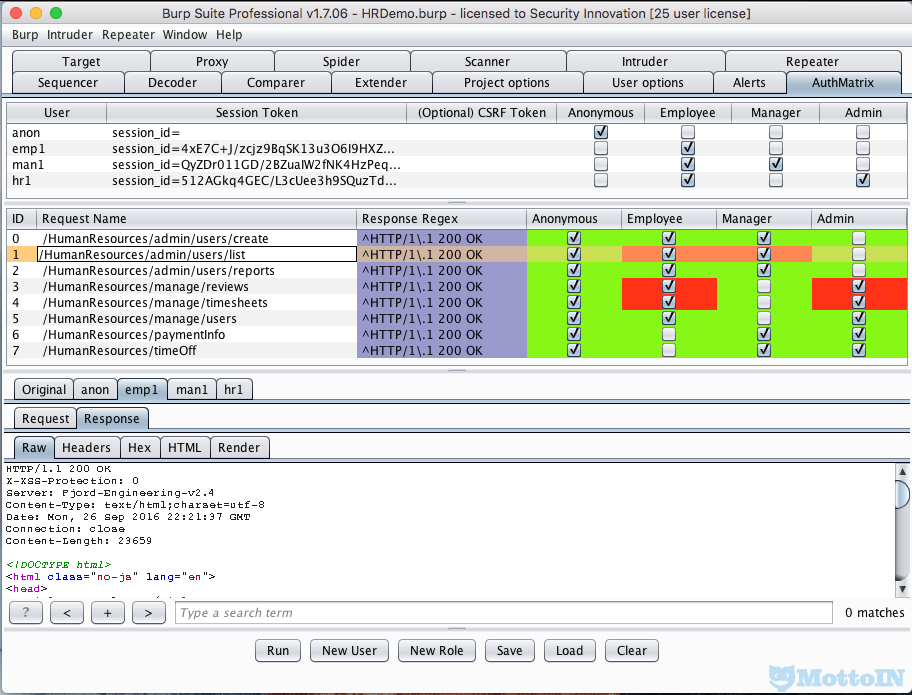Click the New Role button

[437, 651]
